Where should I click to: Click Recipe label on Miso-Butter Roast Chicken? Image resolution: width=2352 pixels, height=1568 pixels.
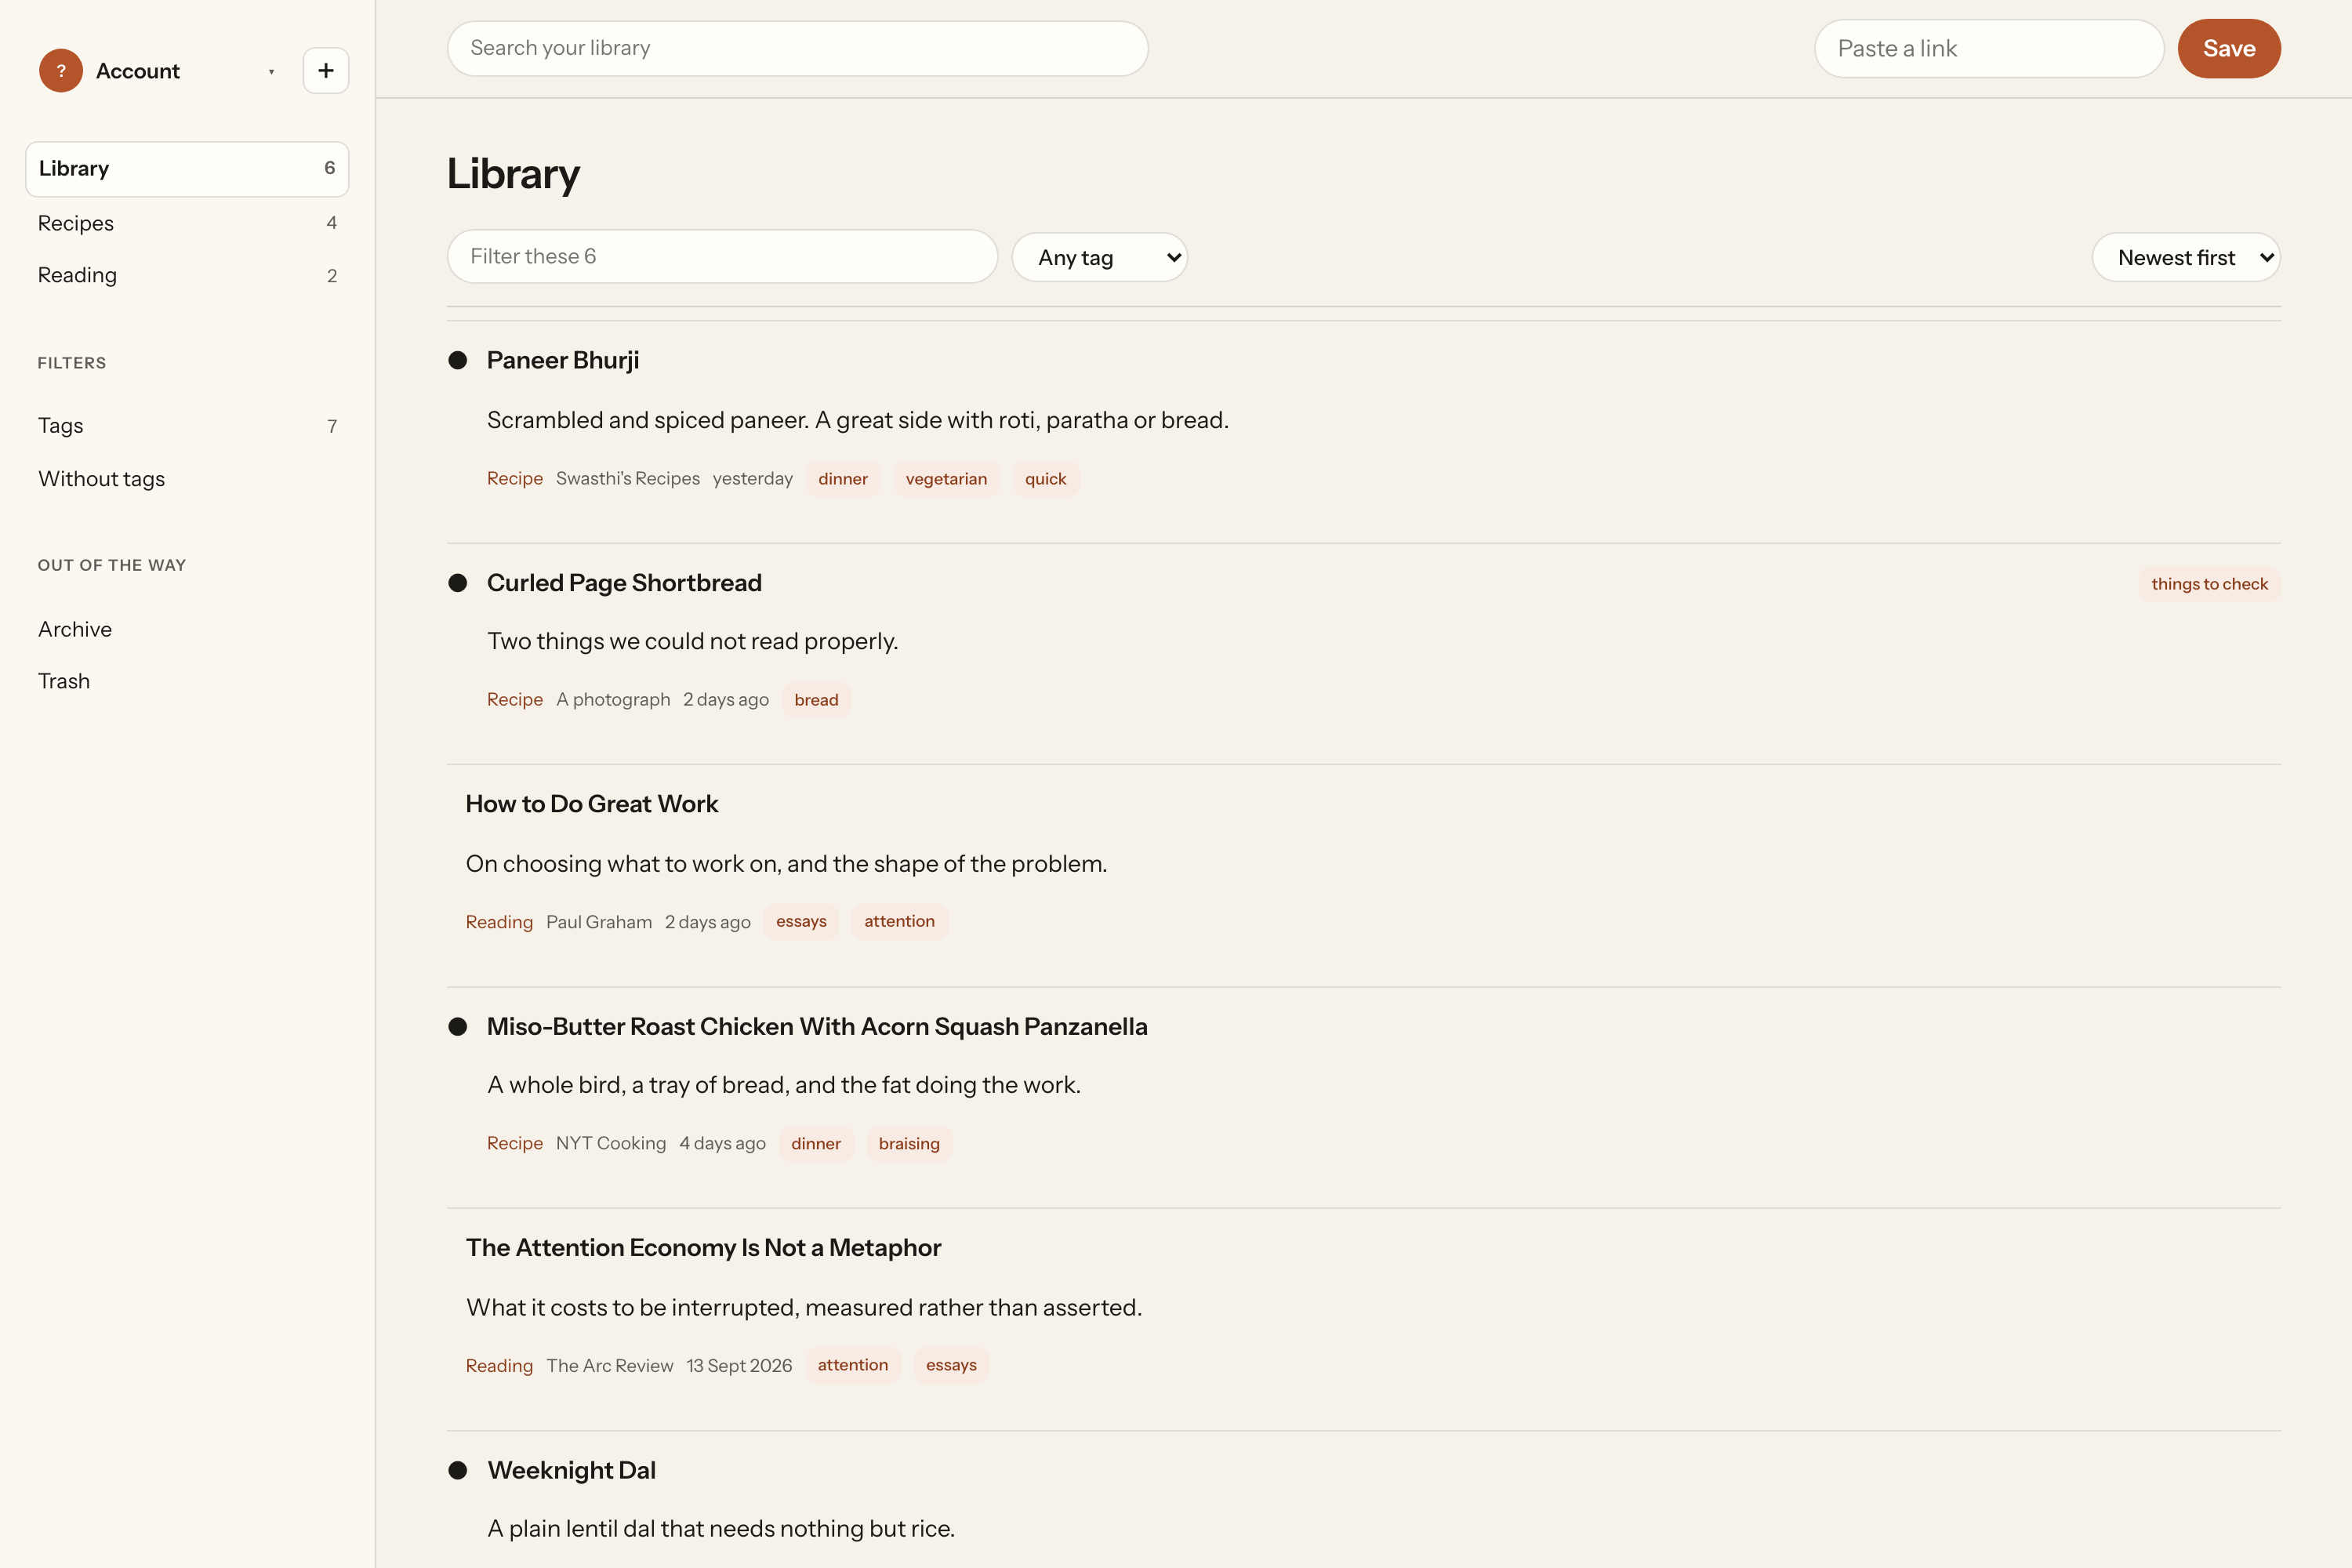coord(515,1144)
